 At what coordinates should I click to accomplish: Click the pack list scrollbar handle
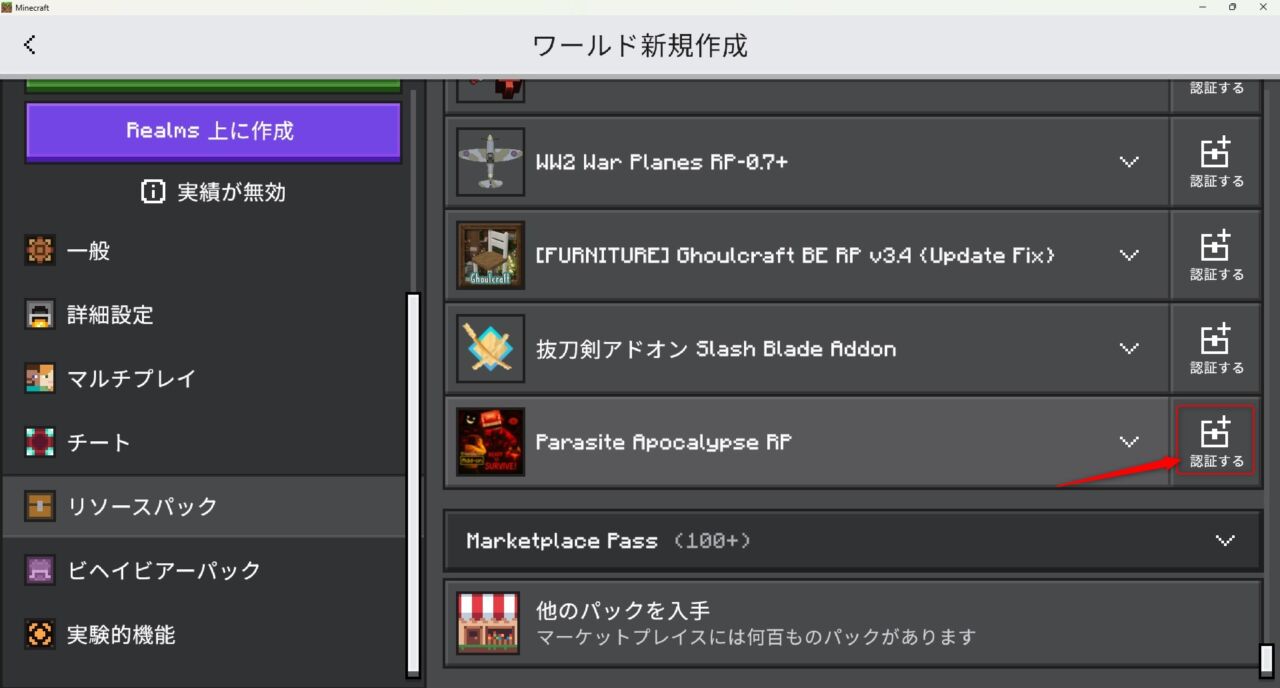[1267, 660]
